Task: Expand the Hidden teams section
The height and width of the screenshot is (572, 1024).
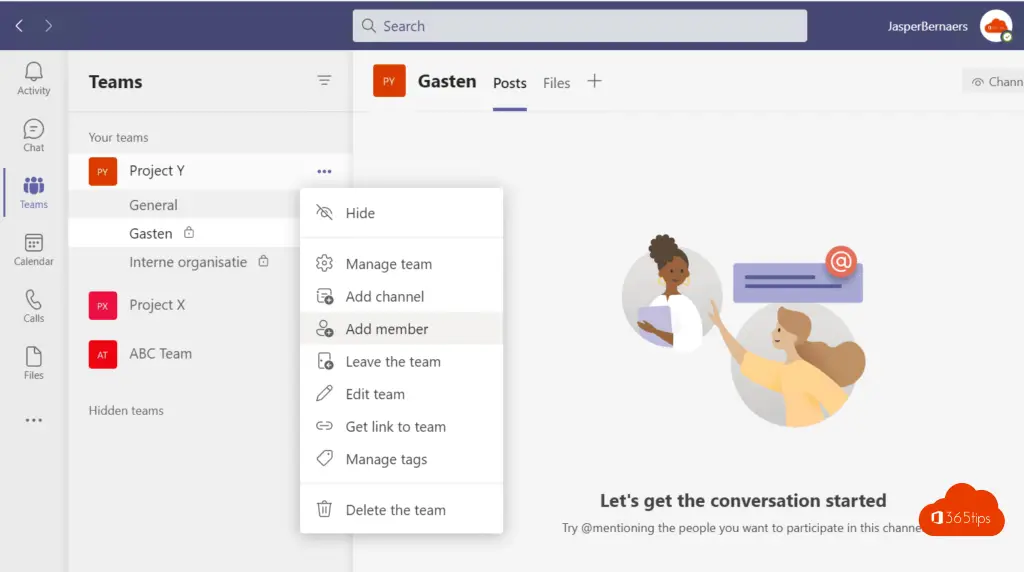Action: [x=126, y=410]
